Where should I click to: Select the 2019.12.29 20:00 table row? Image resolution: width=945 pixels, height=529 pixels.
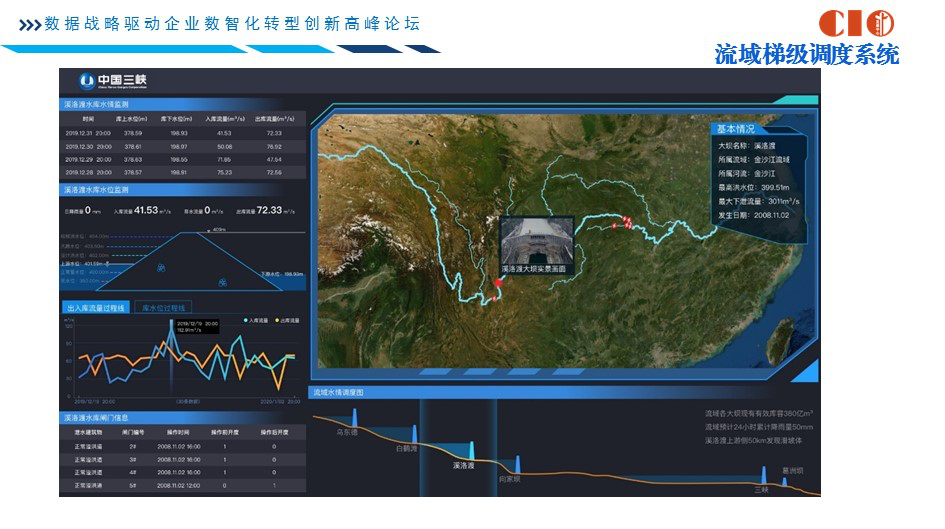183,160
